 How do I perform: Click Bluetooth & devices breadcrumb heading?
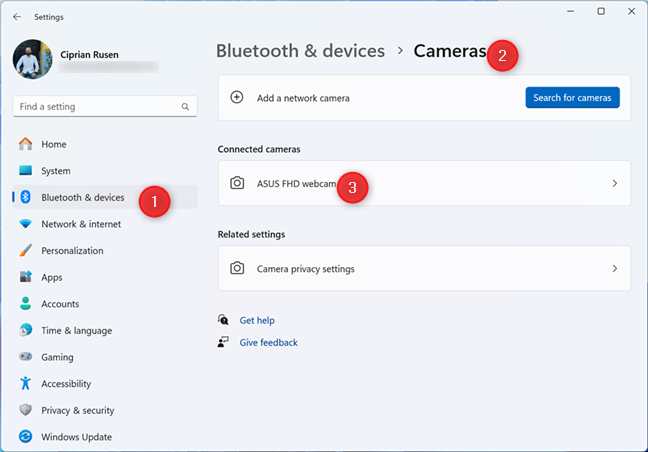point(300,51)
